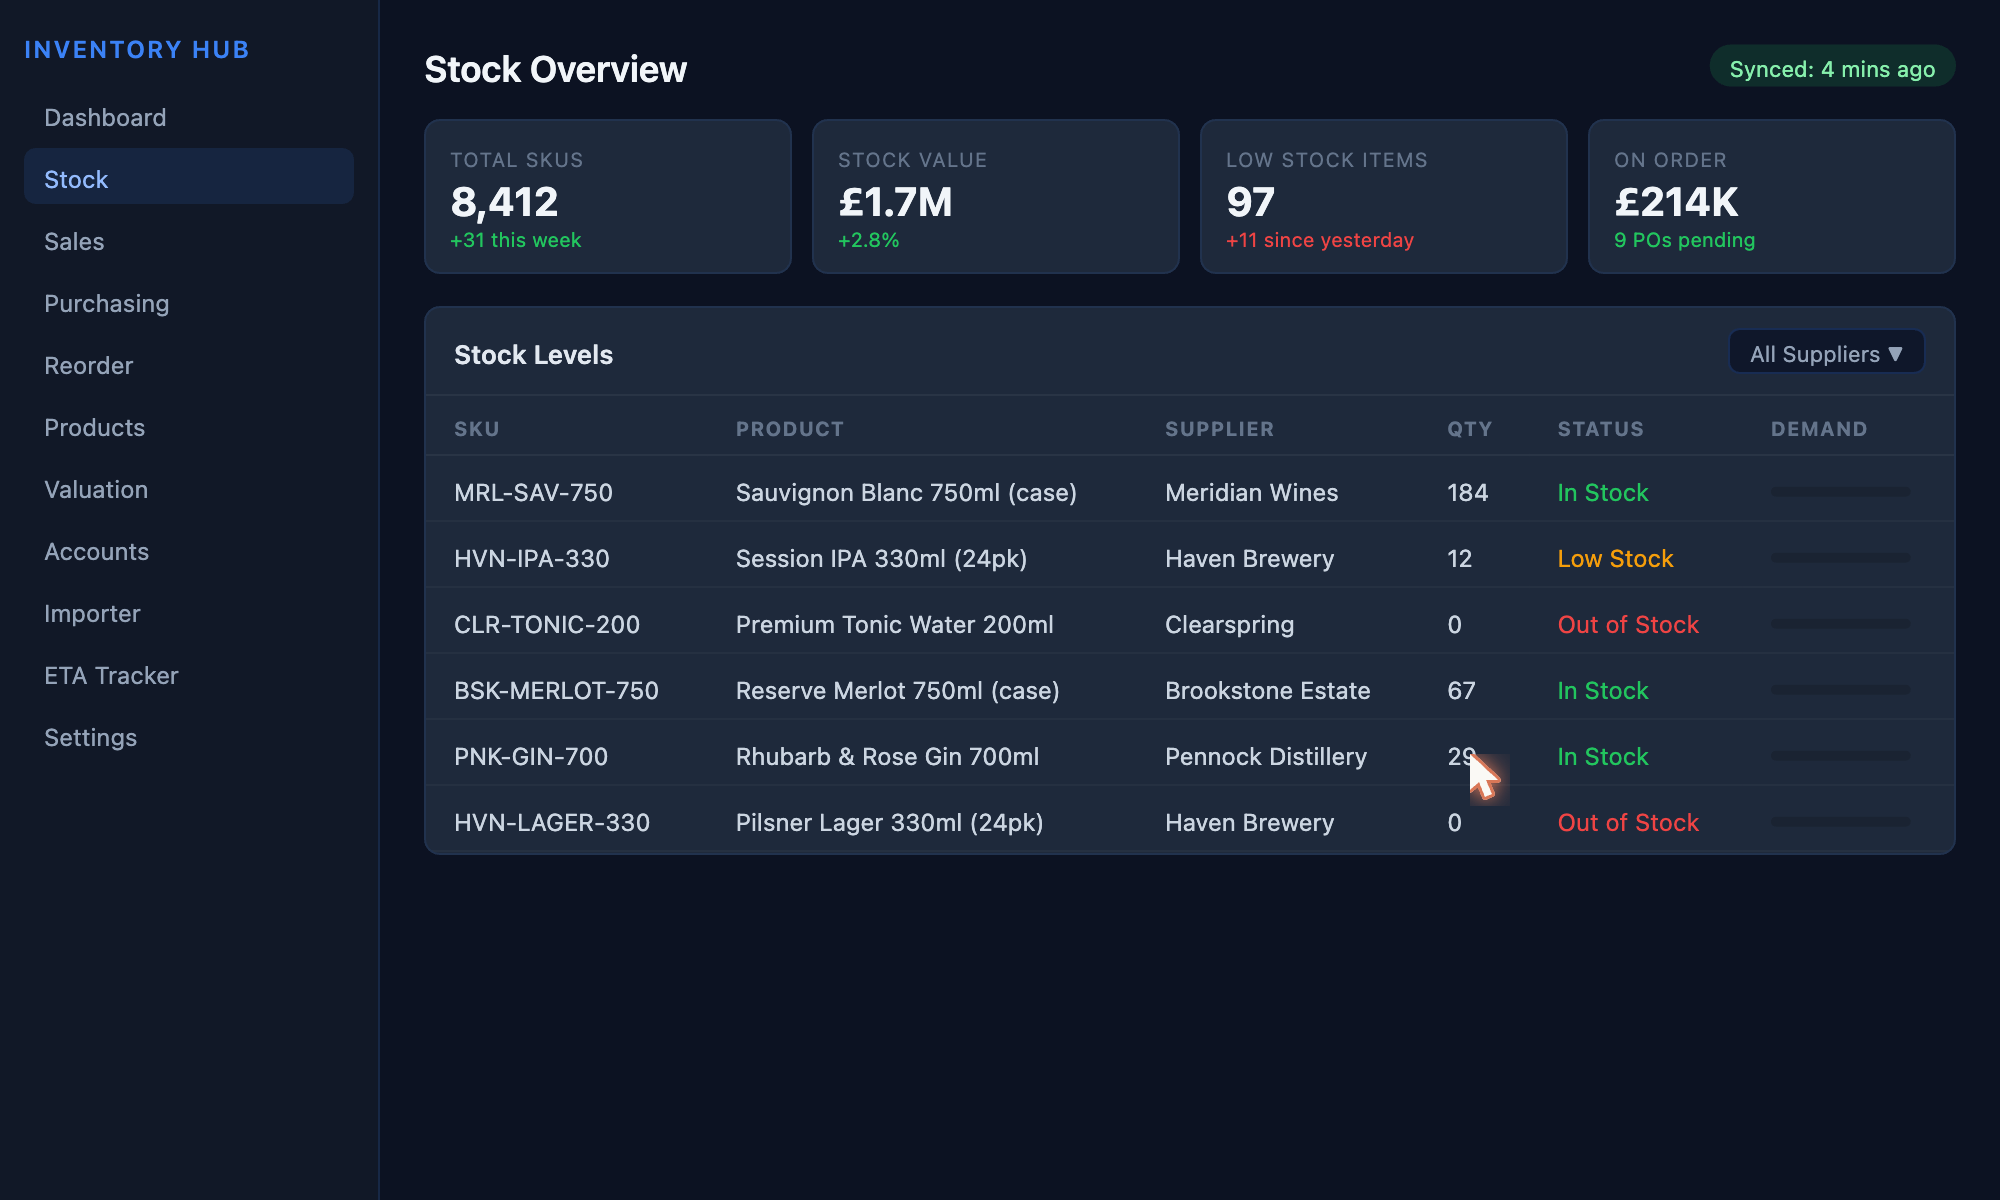Click demand bar for Session IPA row
The image size is (2000, 1200).
point(1840,558)
